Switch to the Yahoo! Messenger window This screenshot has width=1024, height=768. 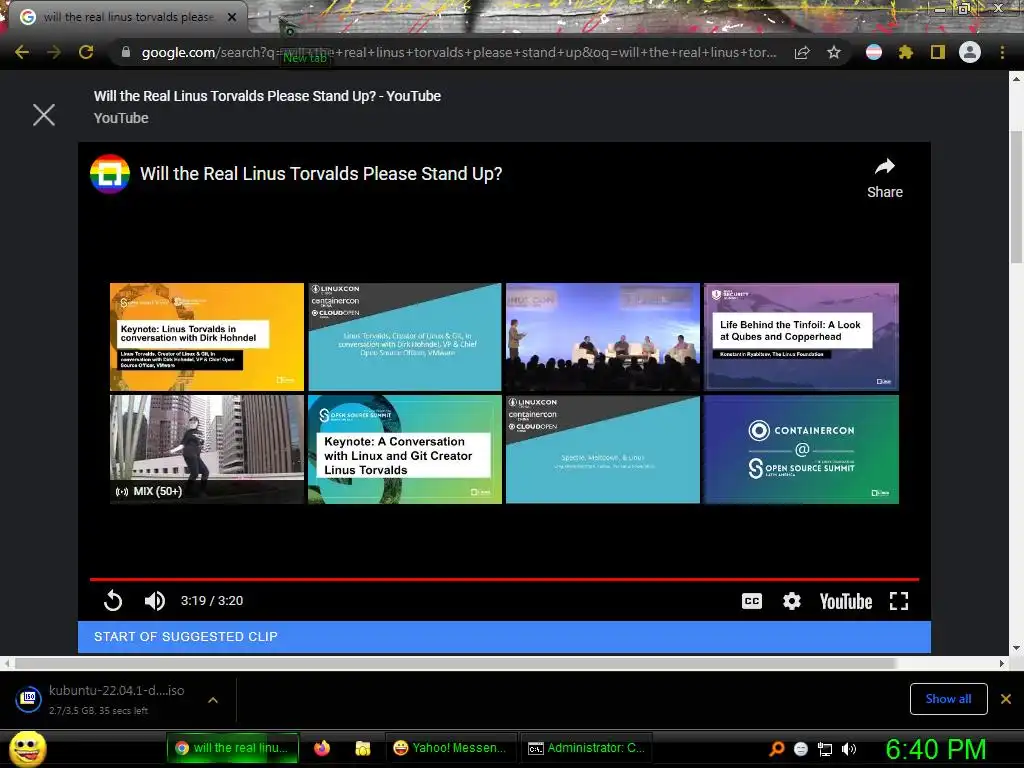[x=451, y=748]
